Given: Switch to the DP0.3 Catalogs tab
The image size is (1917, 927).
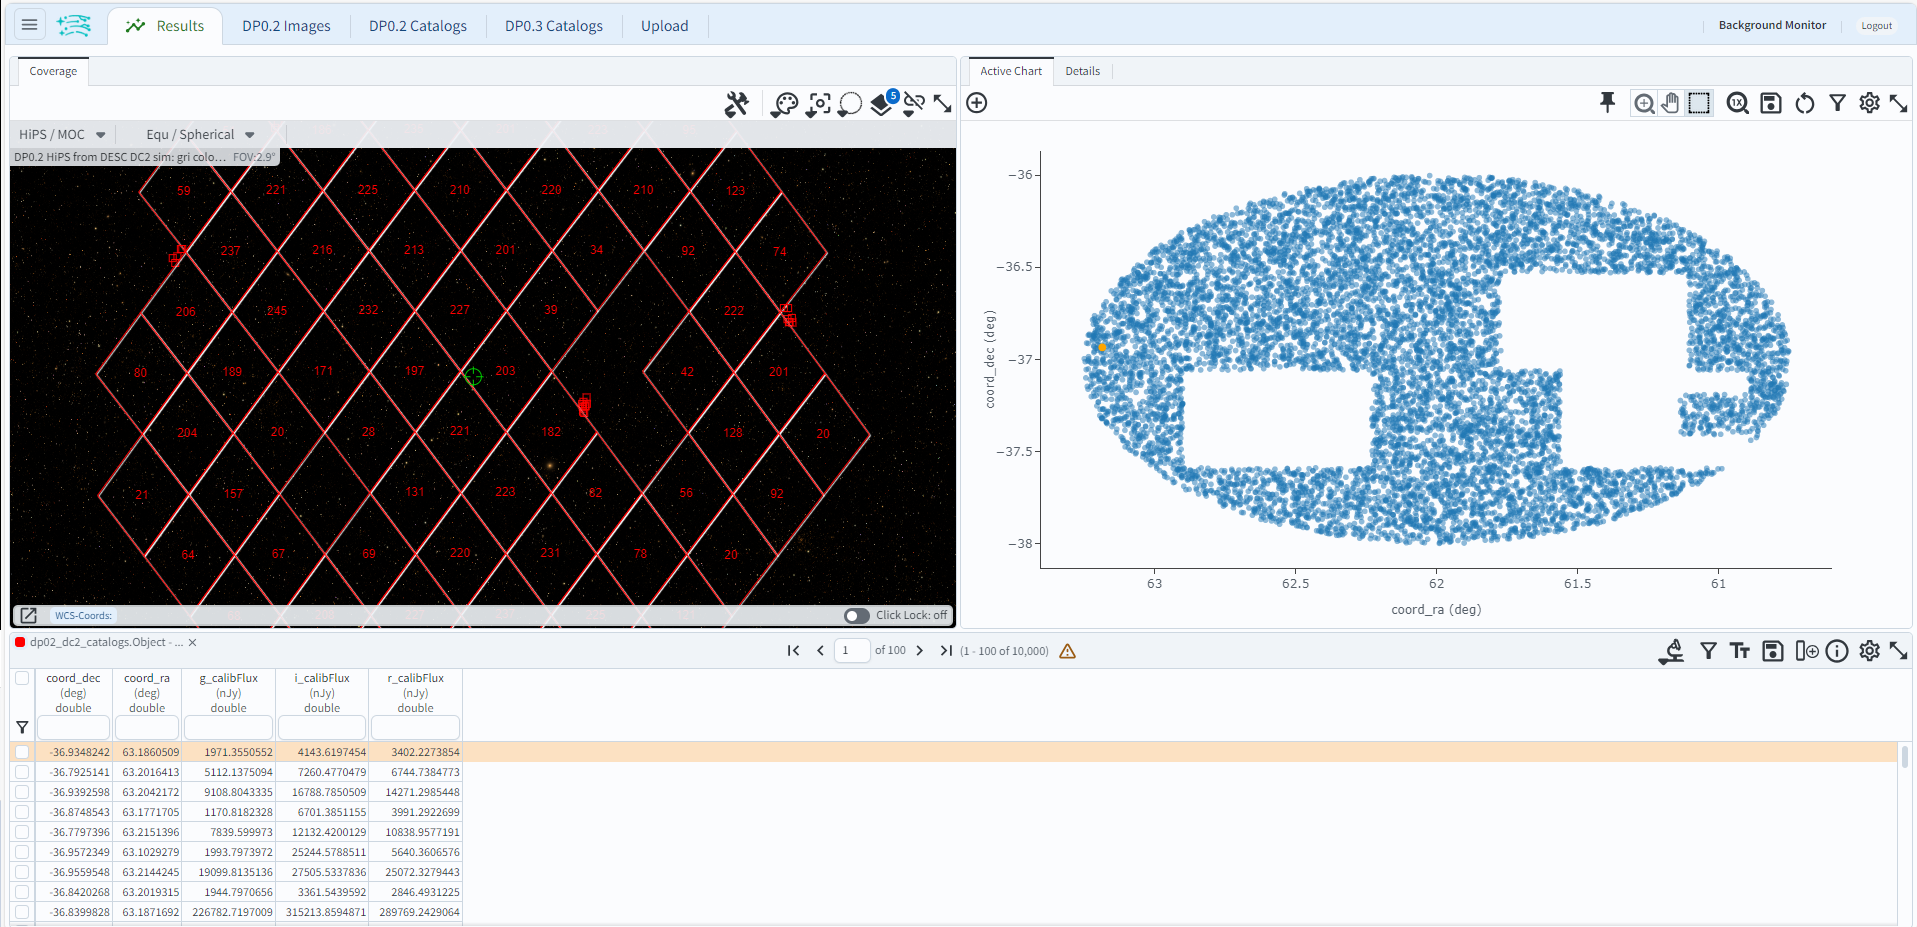Looking at the screenshot, I should click(x=553, y=25).
